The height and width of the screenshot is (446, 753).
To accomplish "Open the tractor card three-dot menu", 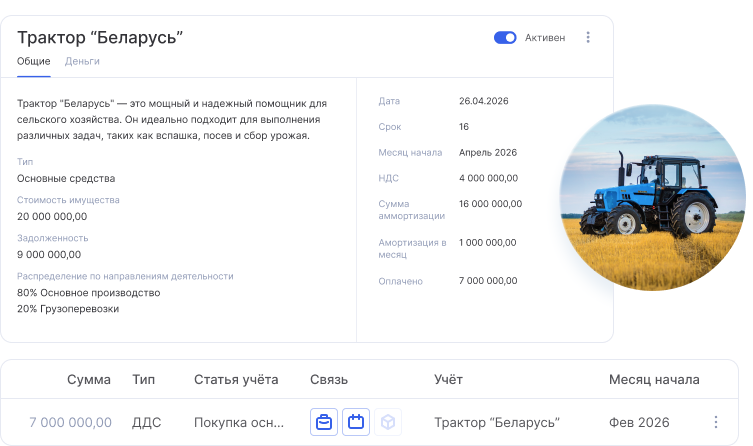I will [x=588, y=38].
